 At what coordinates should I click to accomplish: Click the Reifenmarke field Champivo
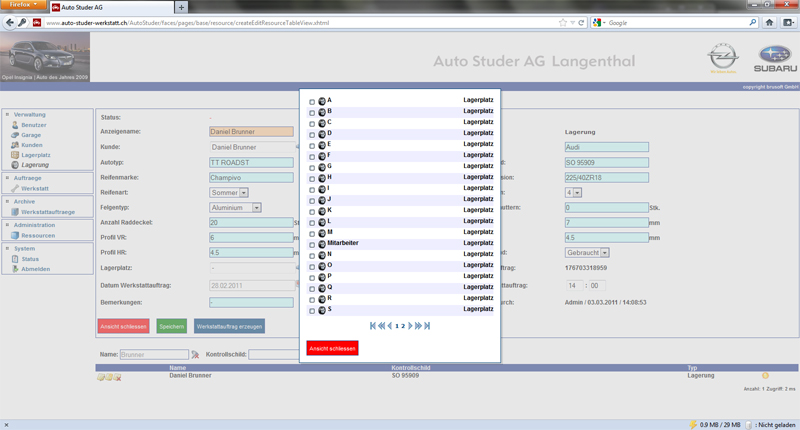click(x=252, y=178)
